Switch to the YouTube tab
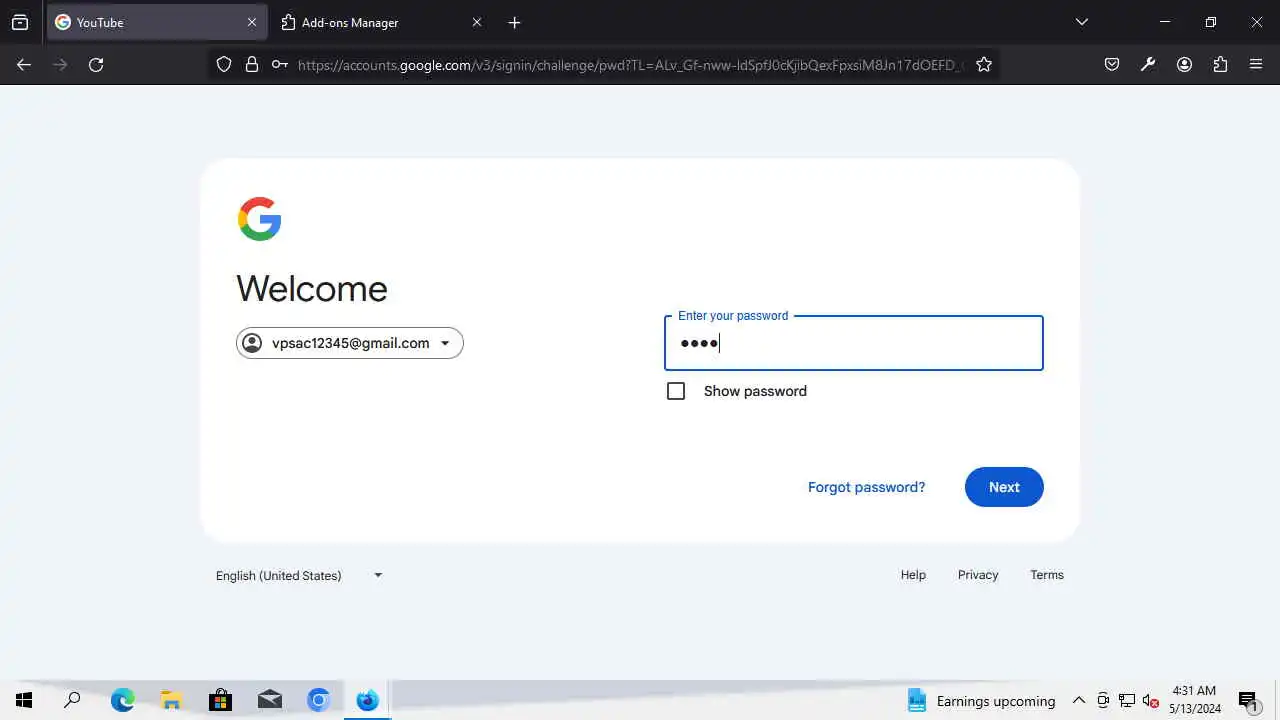Screen dimensions: 1280x720 [156, 22]
